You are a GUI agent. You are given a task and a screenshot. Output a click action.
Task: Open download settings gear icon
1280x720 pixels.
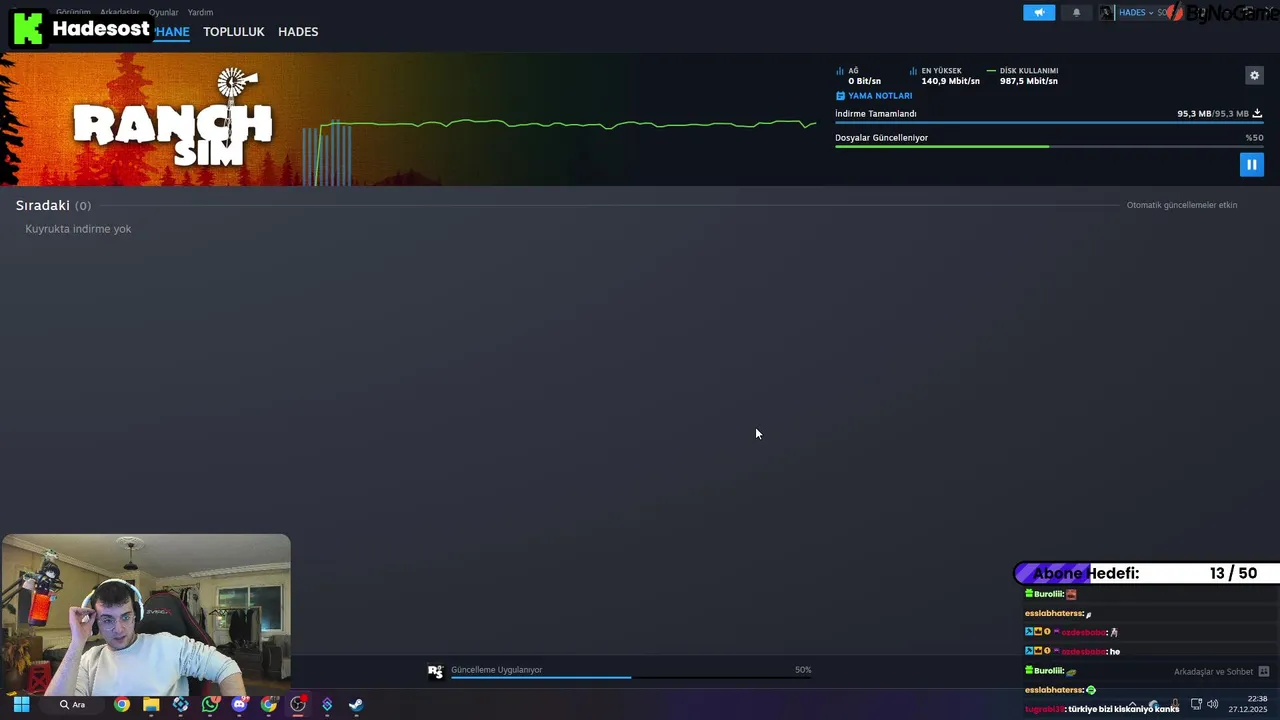pyautogui.click(x=1254, y=75)
